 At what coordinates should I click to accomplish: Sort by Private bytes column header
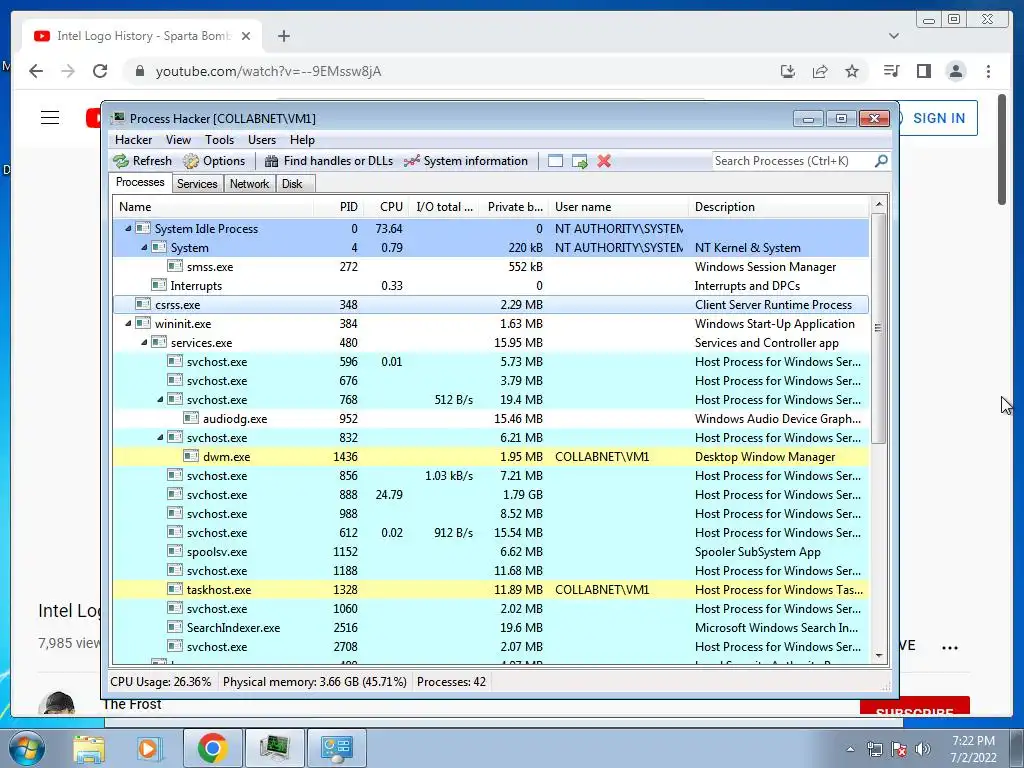[x=515, y=207]
